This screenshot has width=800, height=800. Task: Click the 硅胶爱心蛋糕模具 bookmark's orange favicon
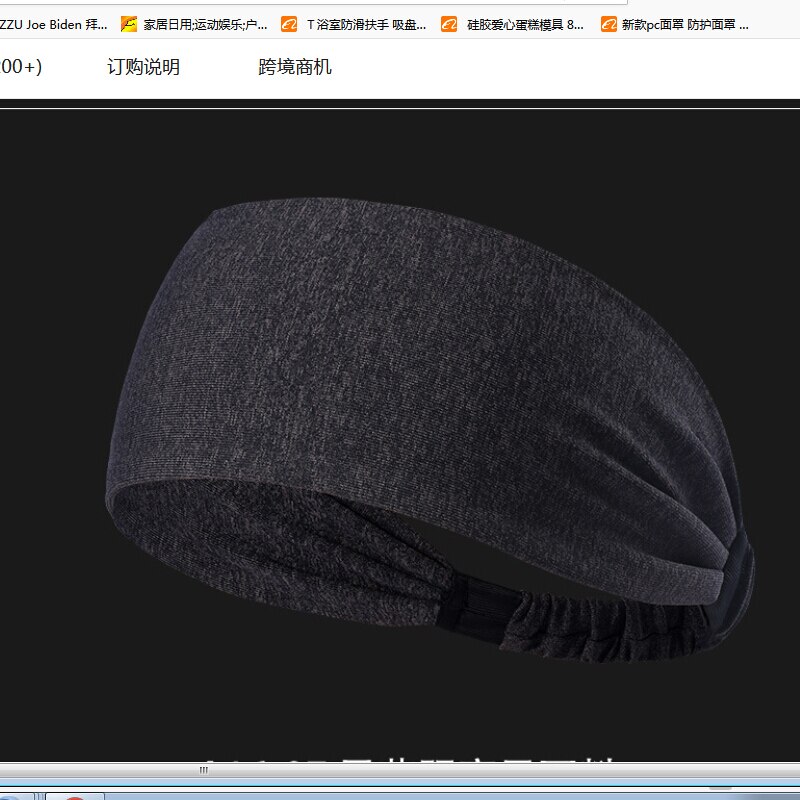coord(449,24)
